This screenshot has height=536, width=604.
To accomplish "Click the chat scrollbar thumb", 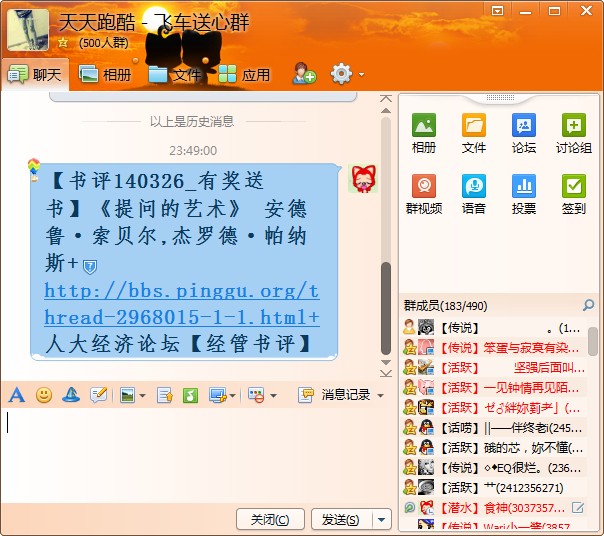I will [x=386, y=308].
